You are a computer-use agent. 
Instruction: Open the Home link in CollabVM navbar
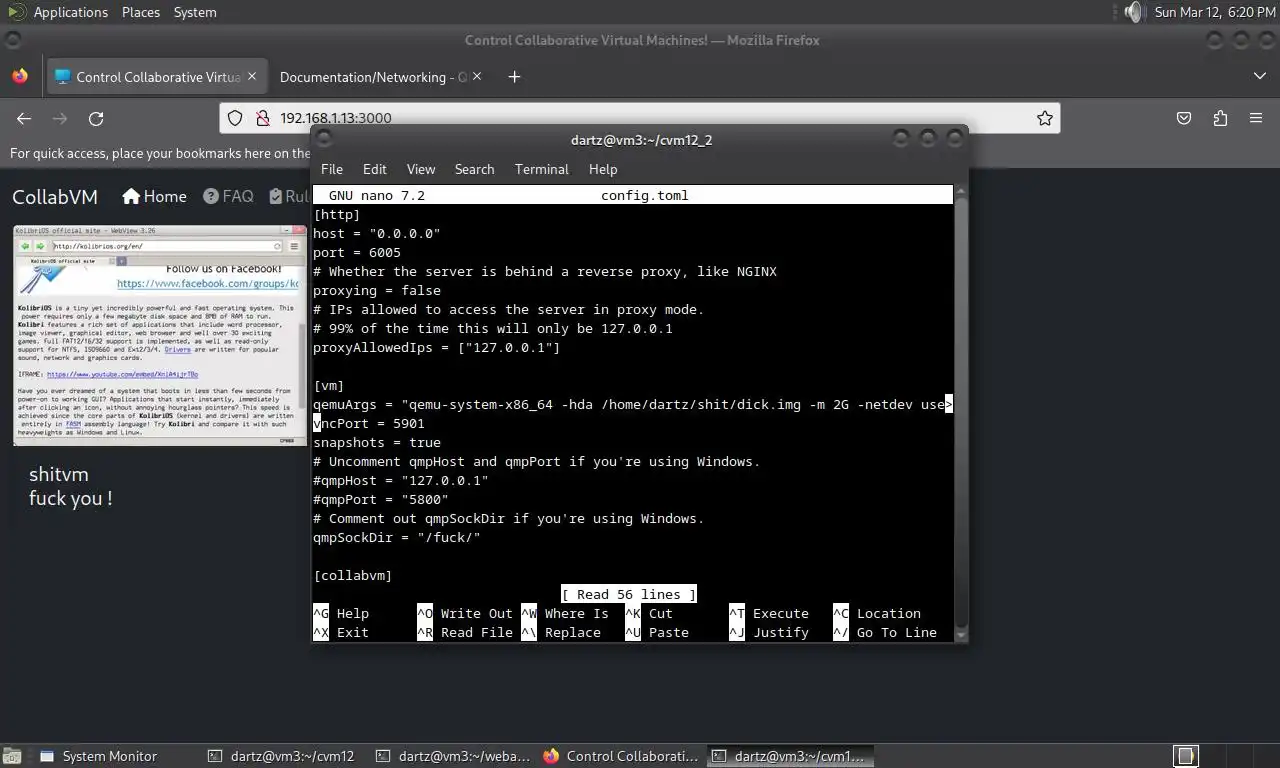coord(154,196)
